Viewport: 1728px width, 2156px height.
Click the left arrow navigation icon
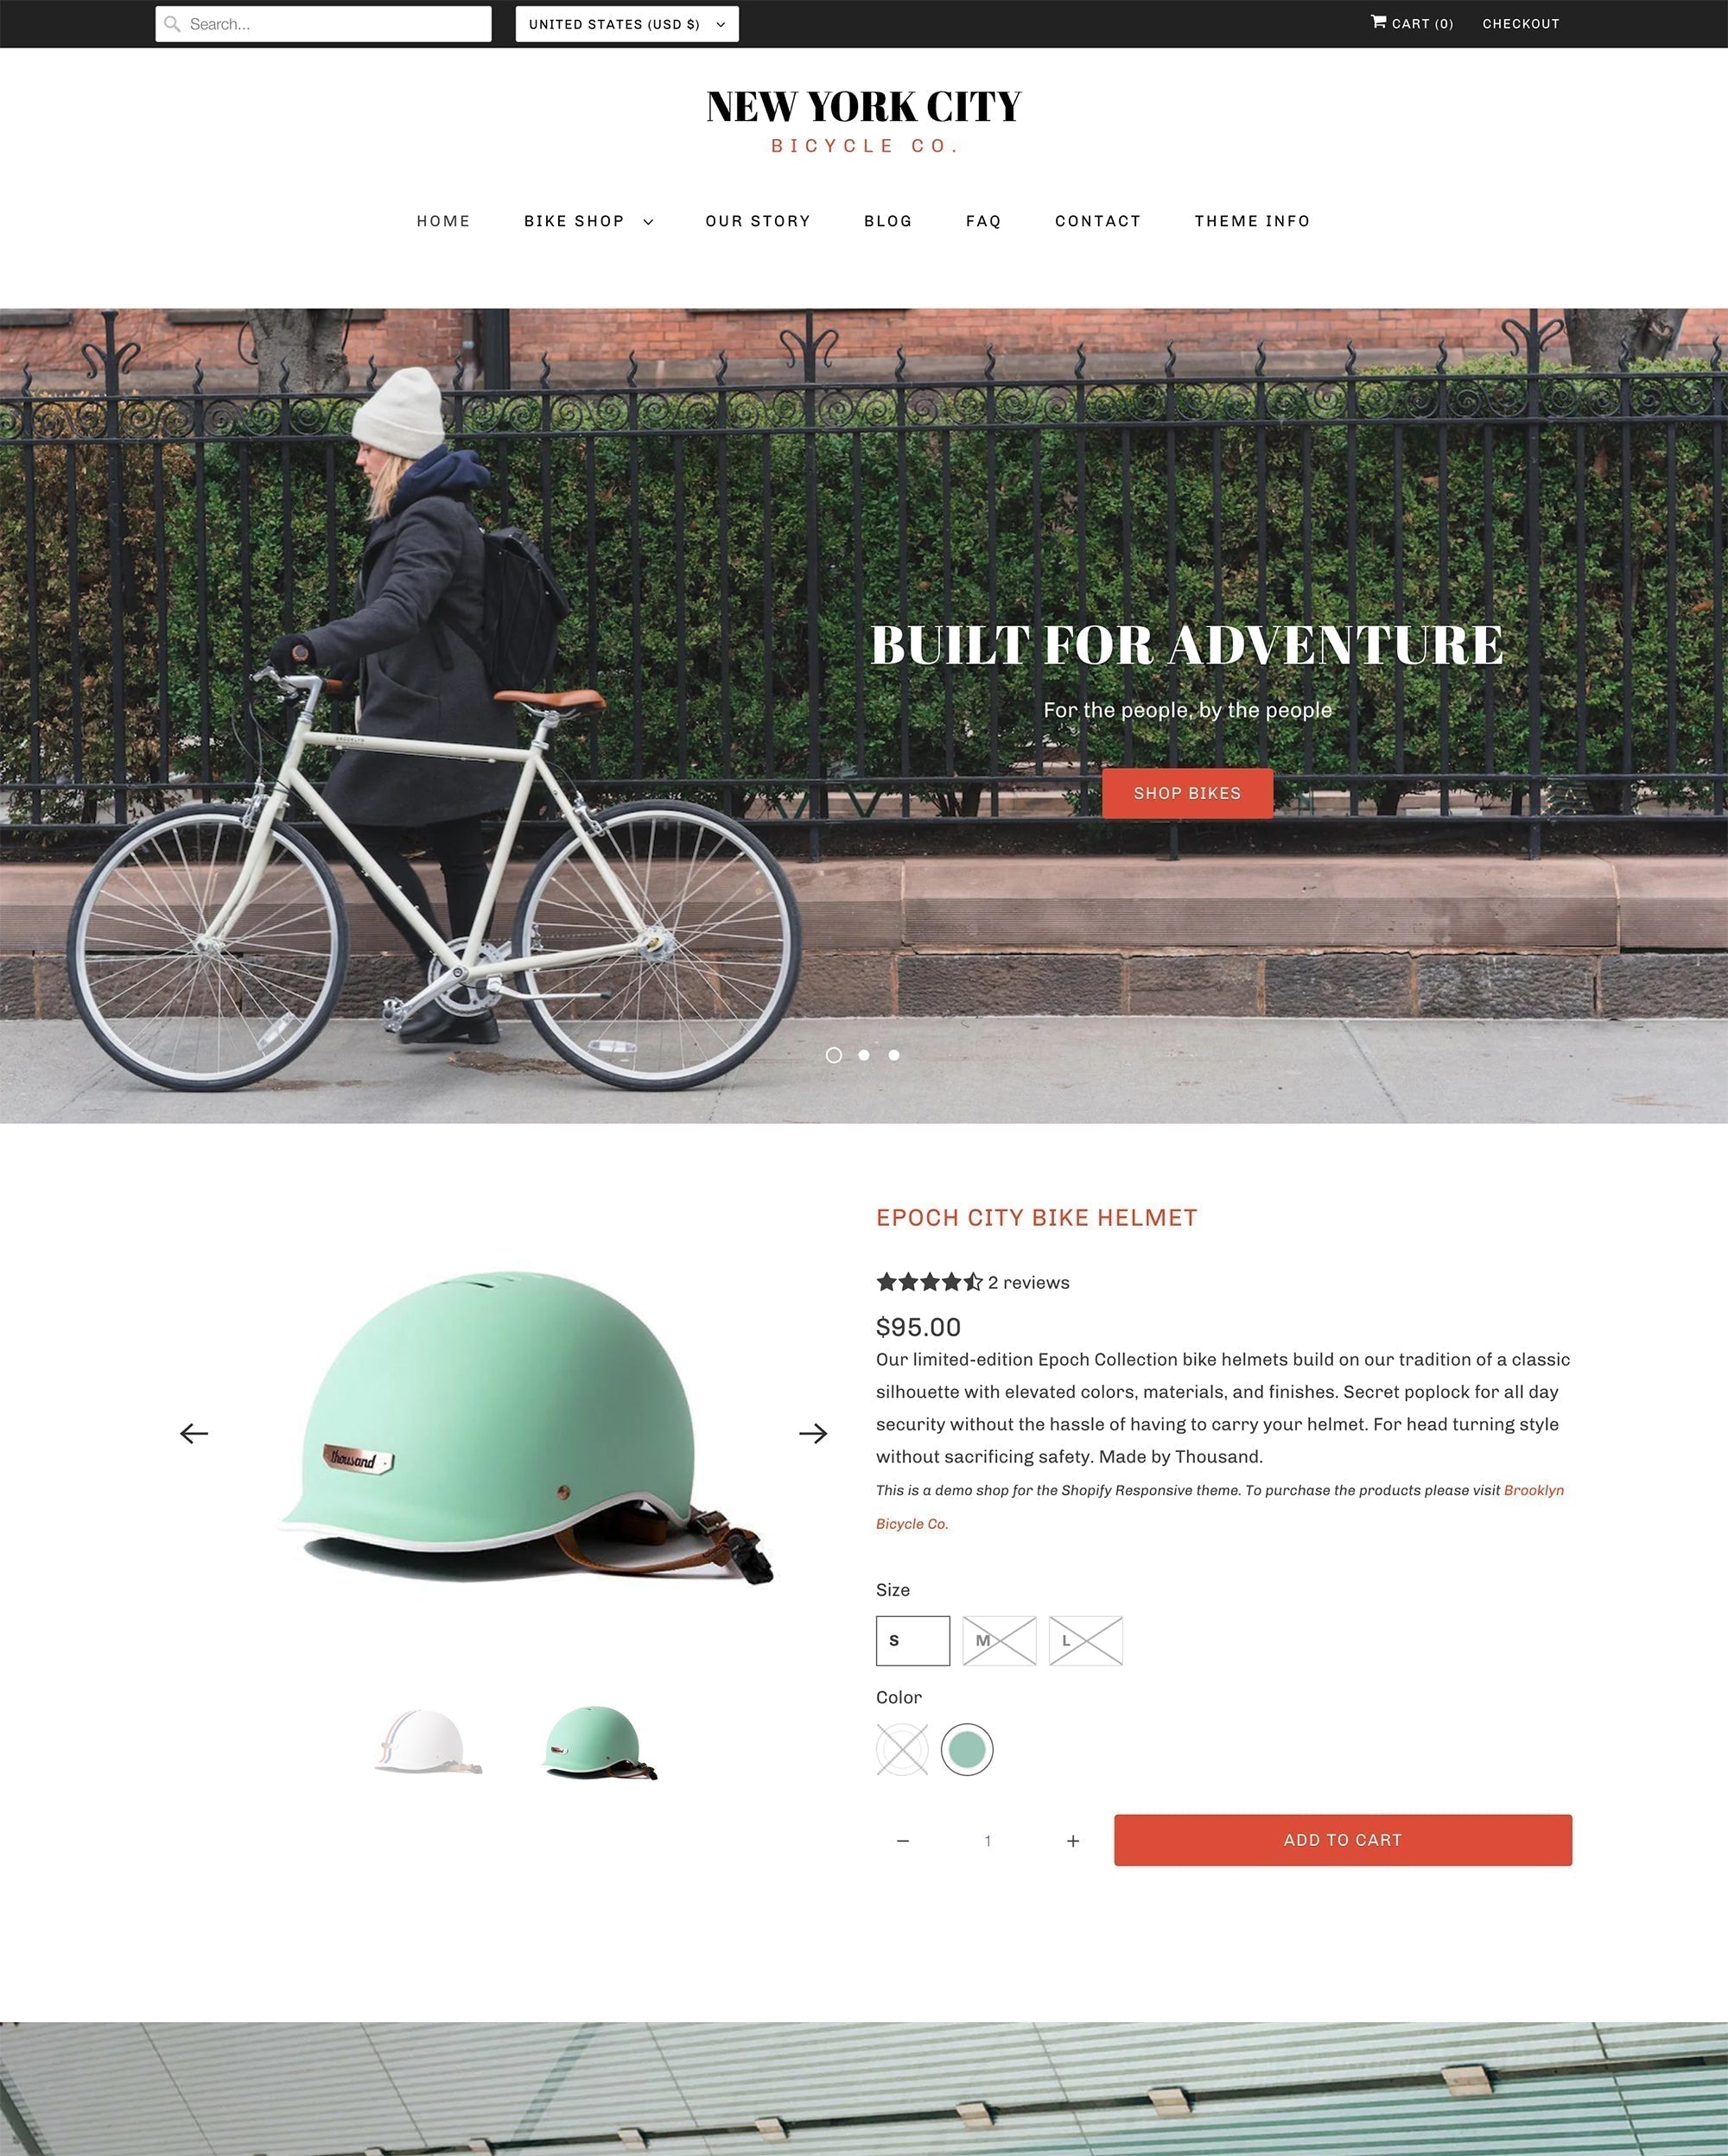point(194,1433)
